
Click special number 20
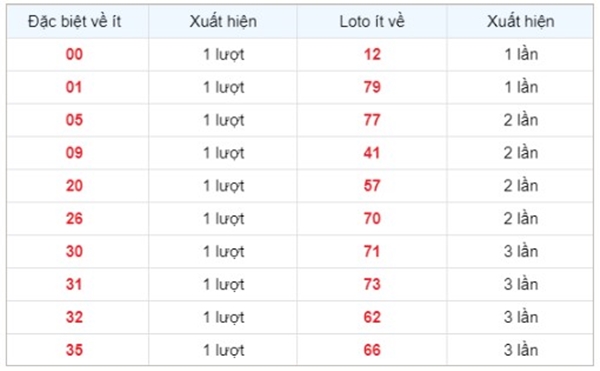[74, 186]
